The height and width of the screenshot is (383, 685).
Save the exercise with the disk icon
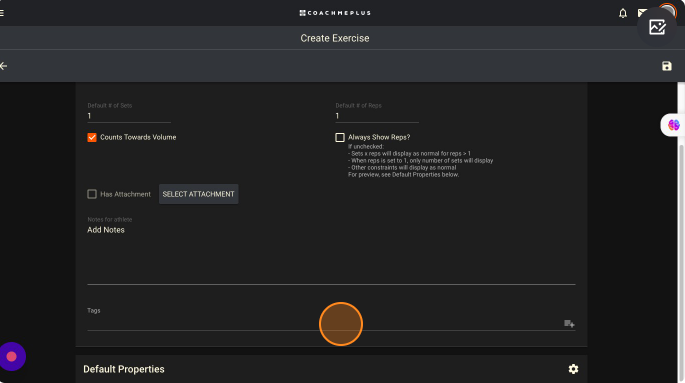click(667, 66)
